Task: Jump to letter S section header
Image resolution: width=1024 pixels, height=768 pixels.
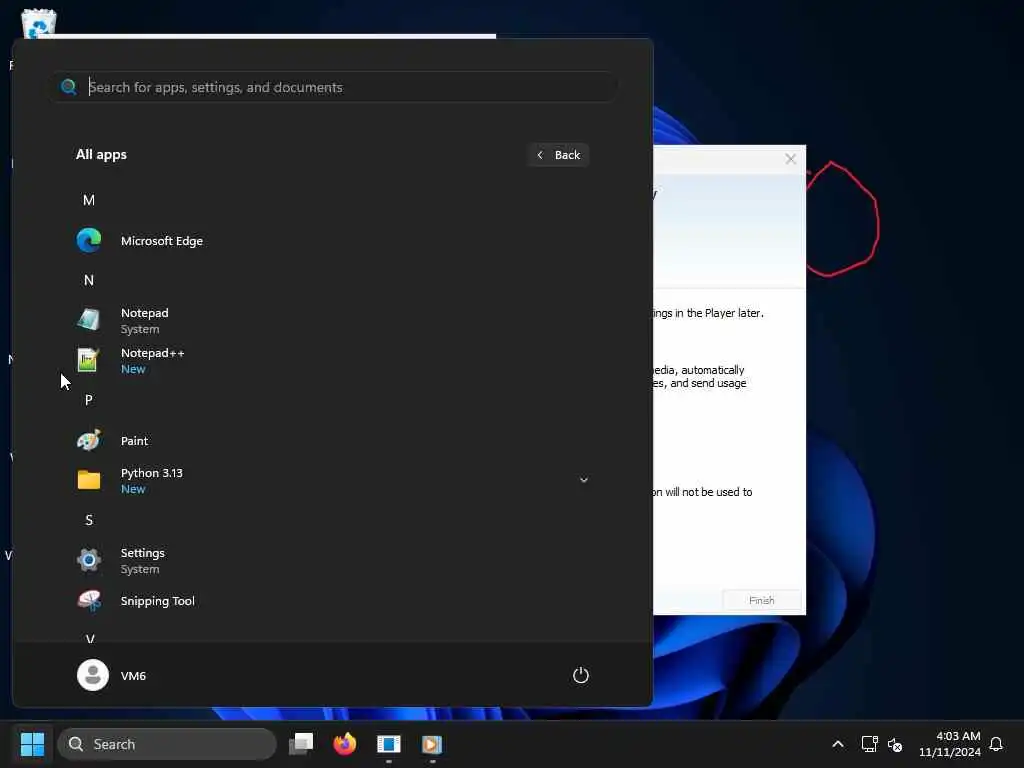Action: (89, 520)
